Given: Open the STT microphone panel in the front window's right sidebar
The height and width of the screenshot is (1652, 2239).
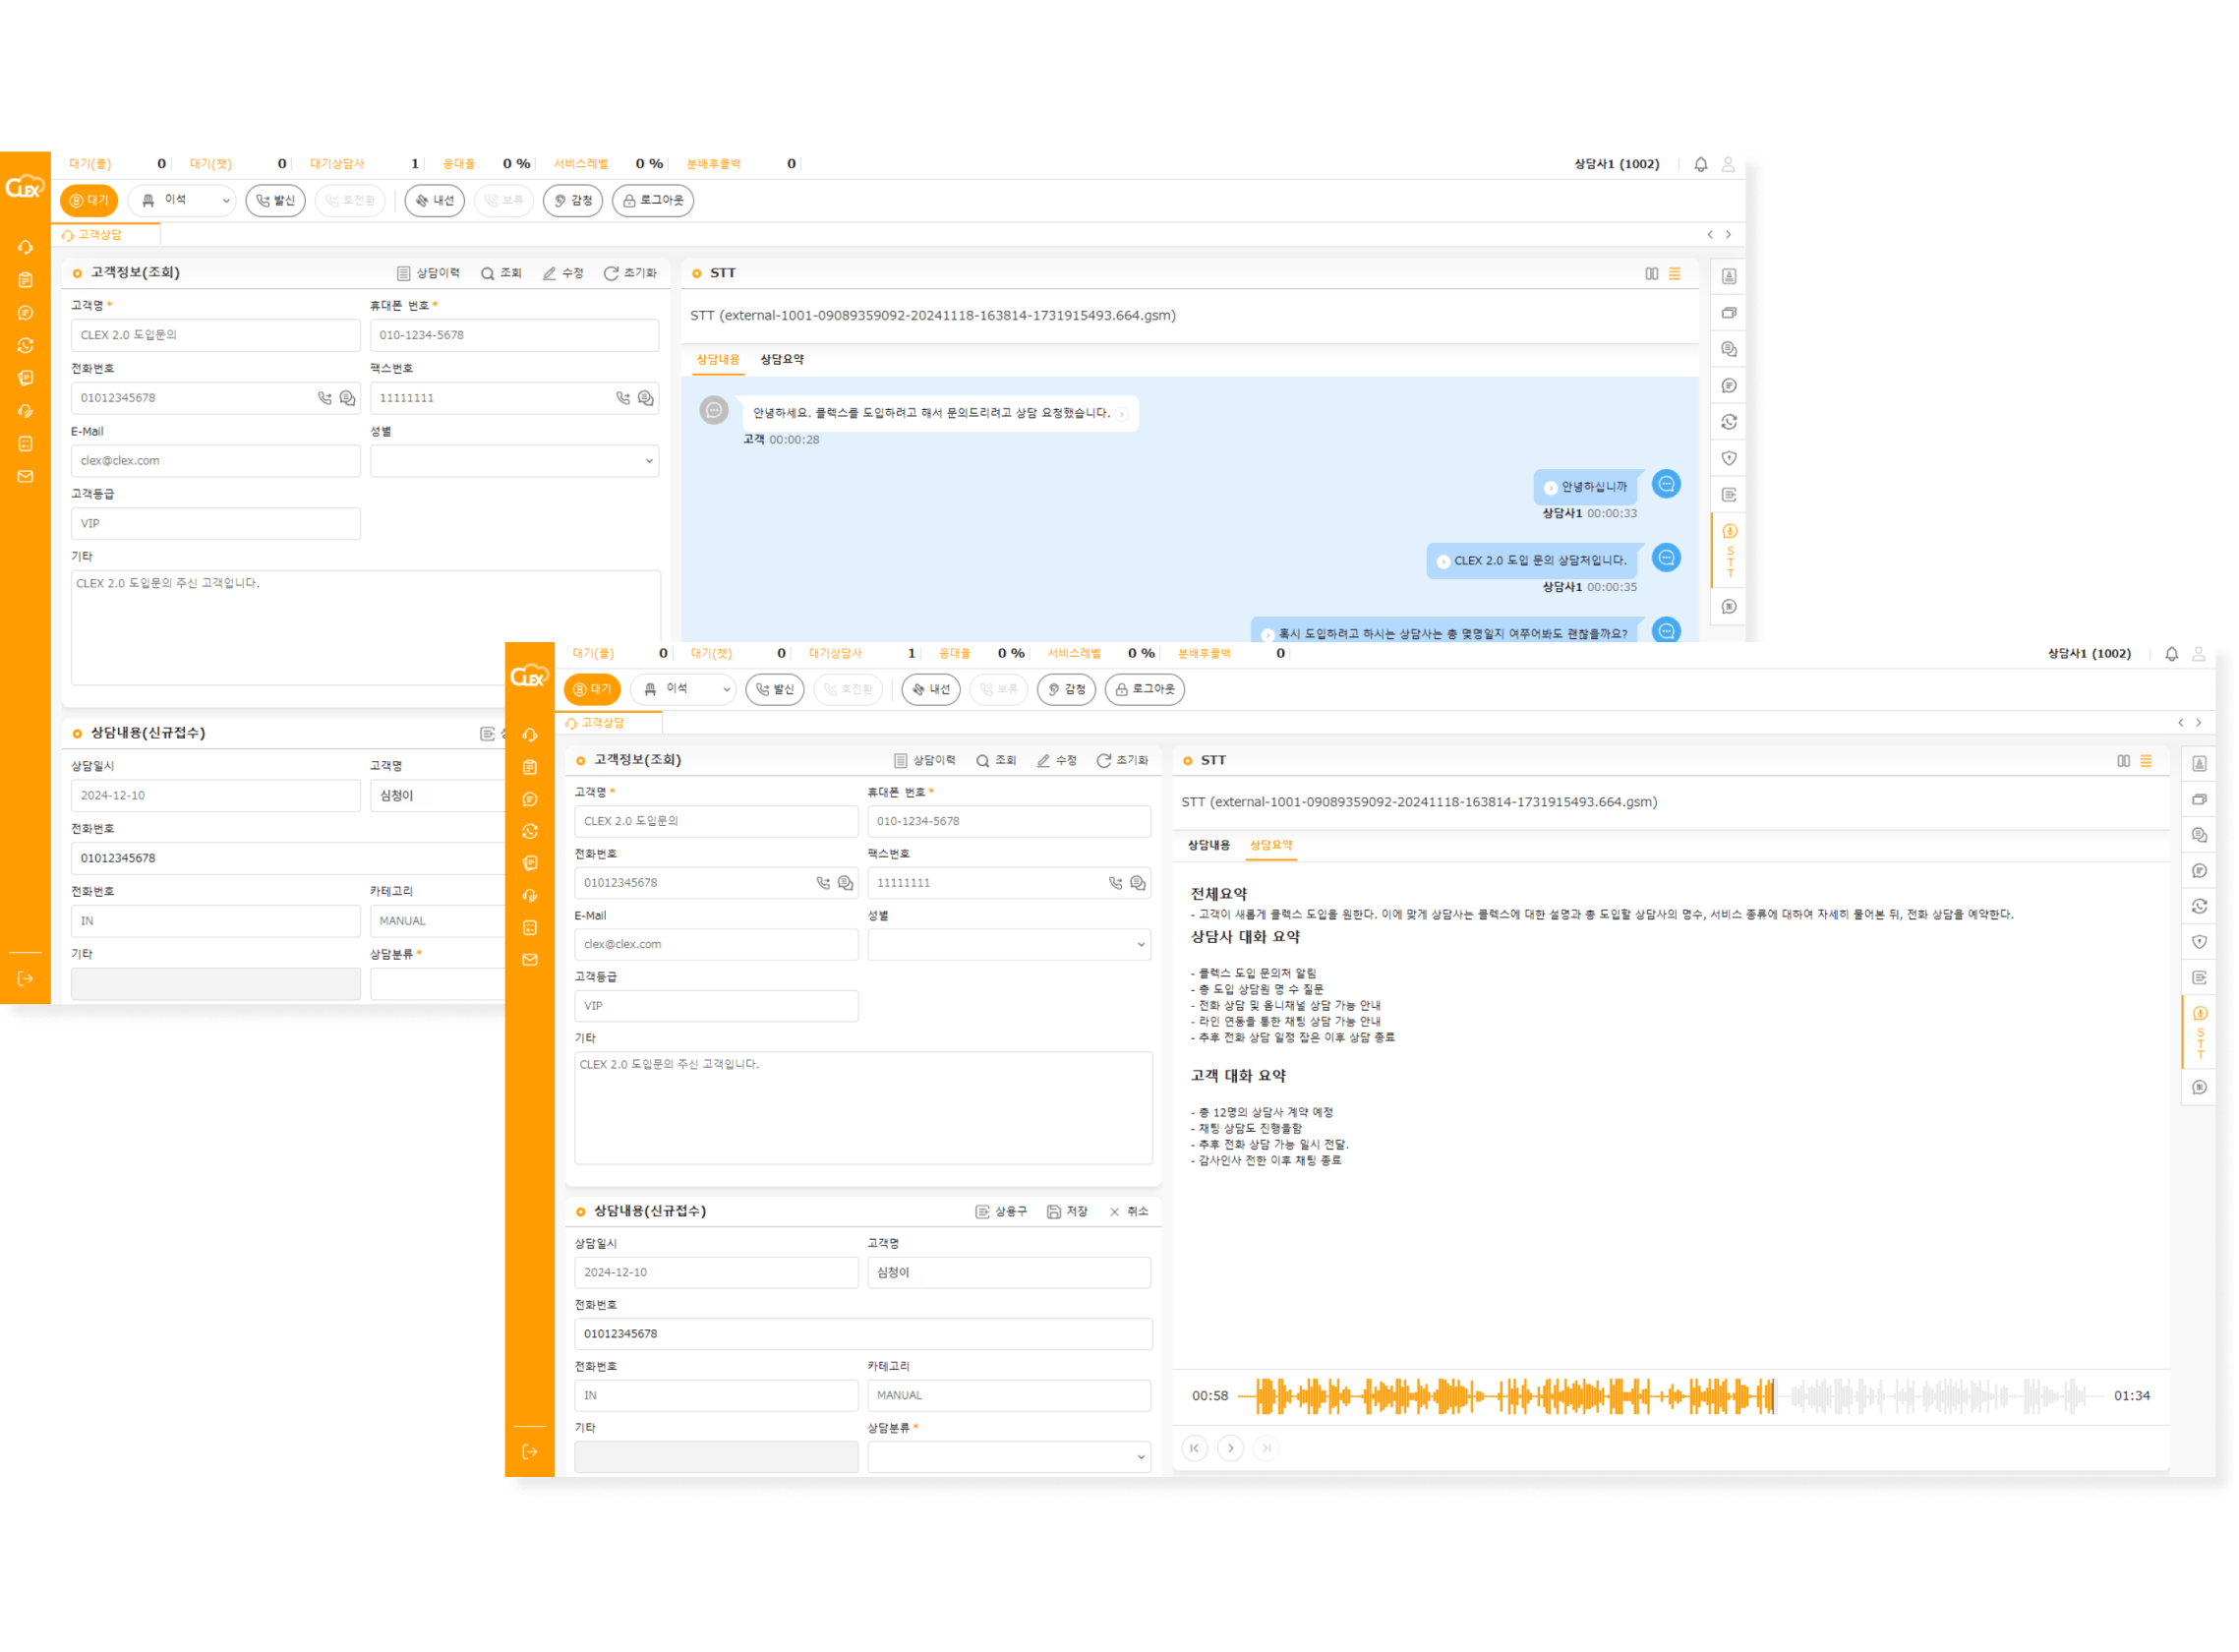Looking at the screenshot, I should tap(2199, 1014).
